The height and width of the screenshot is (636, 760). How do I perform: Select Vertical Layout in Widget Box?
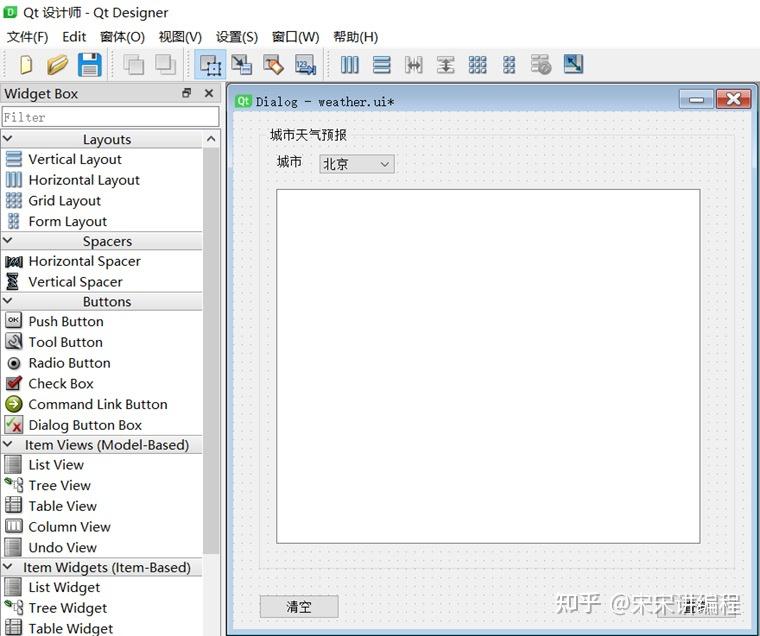pos(102,159)
